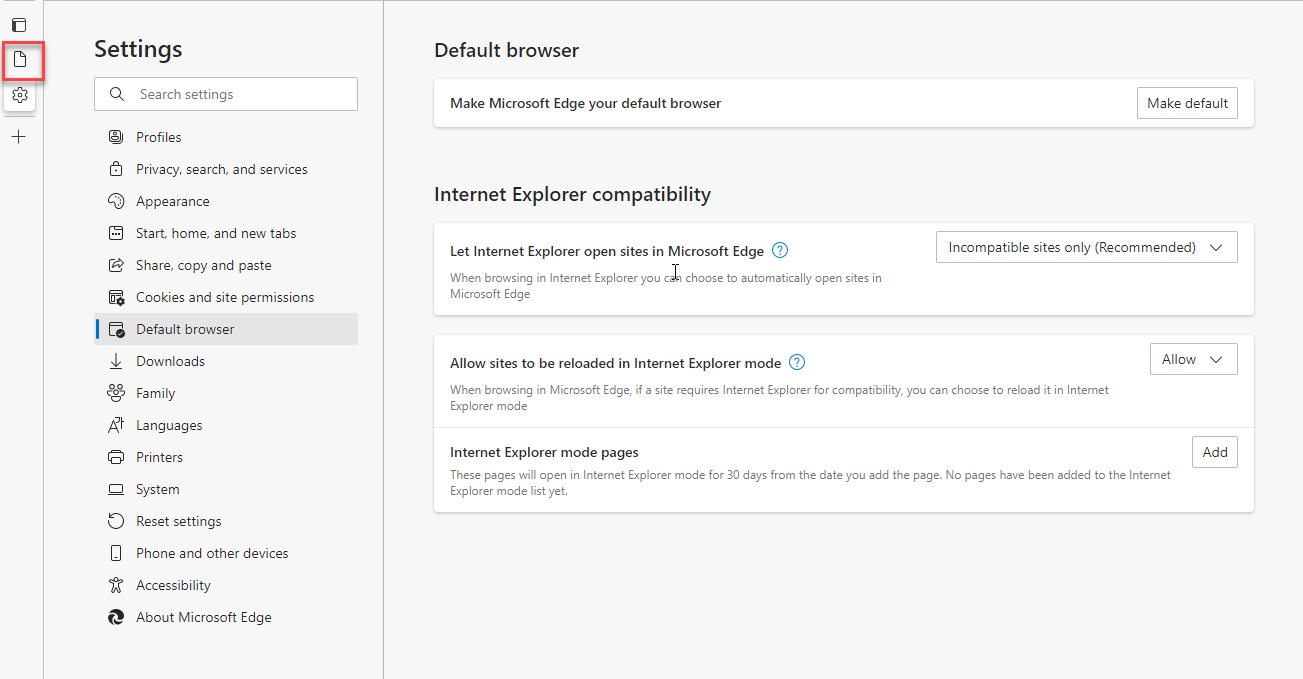Click the Family icon
Screen dimensions: 1303x679
pos(116,393)
